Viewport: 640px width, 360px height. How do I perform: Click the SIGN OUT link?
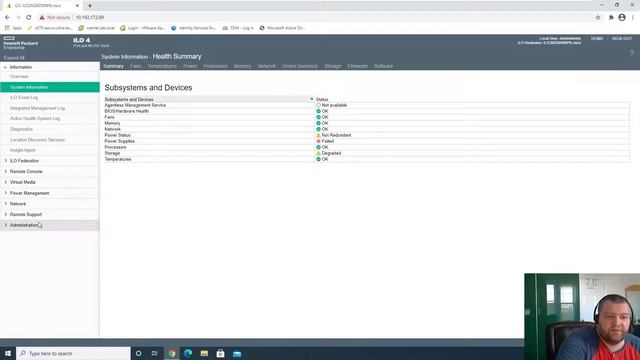tap(622, 38)
